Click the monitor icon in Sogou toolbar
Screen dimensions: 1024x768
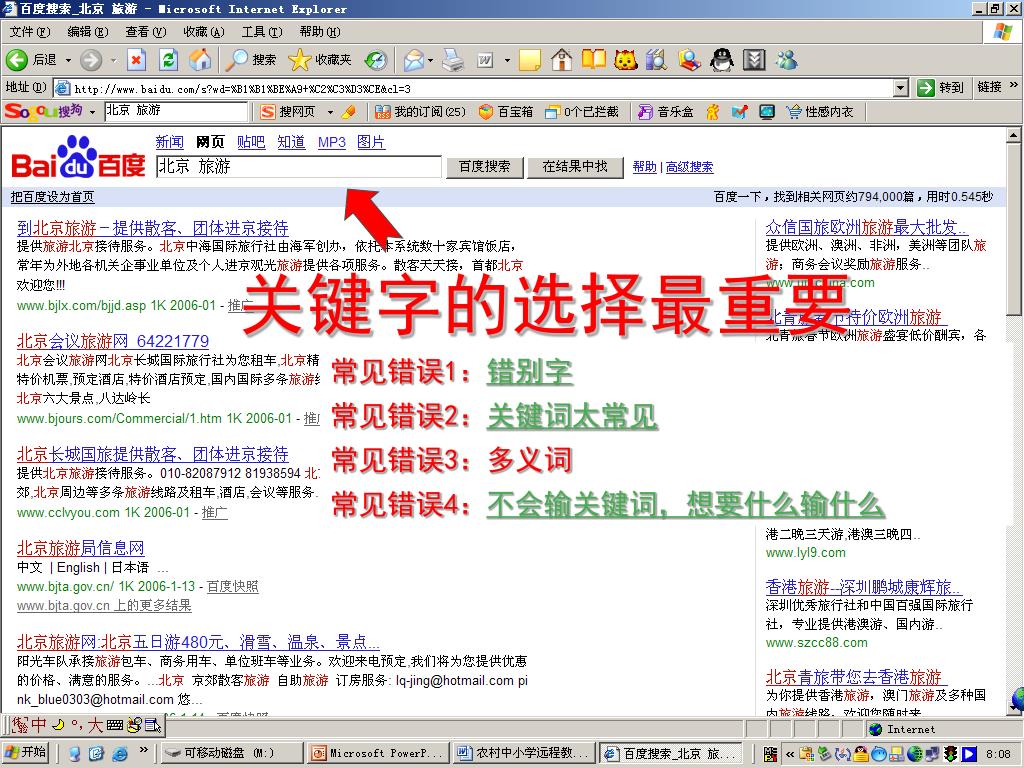point(767,112)
